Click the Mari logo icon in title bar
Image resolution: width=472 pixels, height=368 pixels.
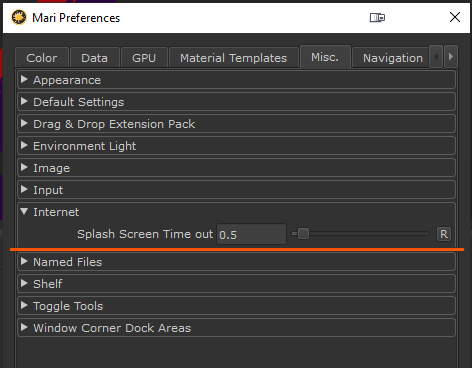19,17
